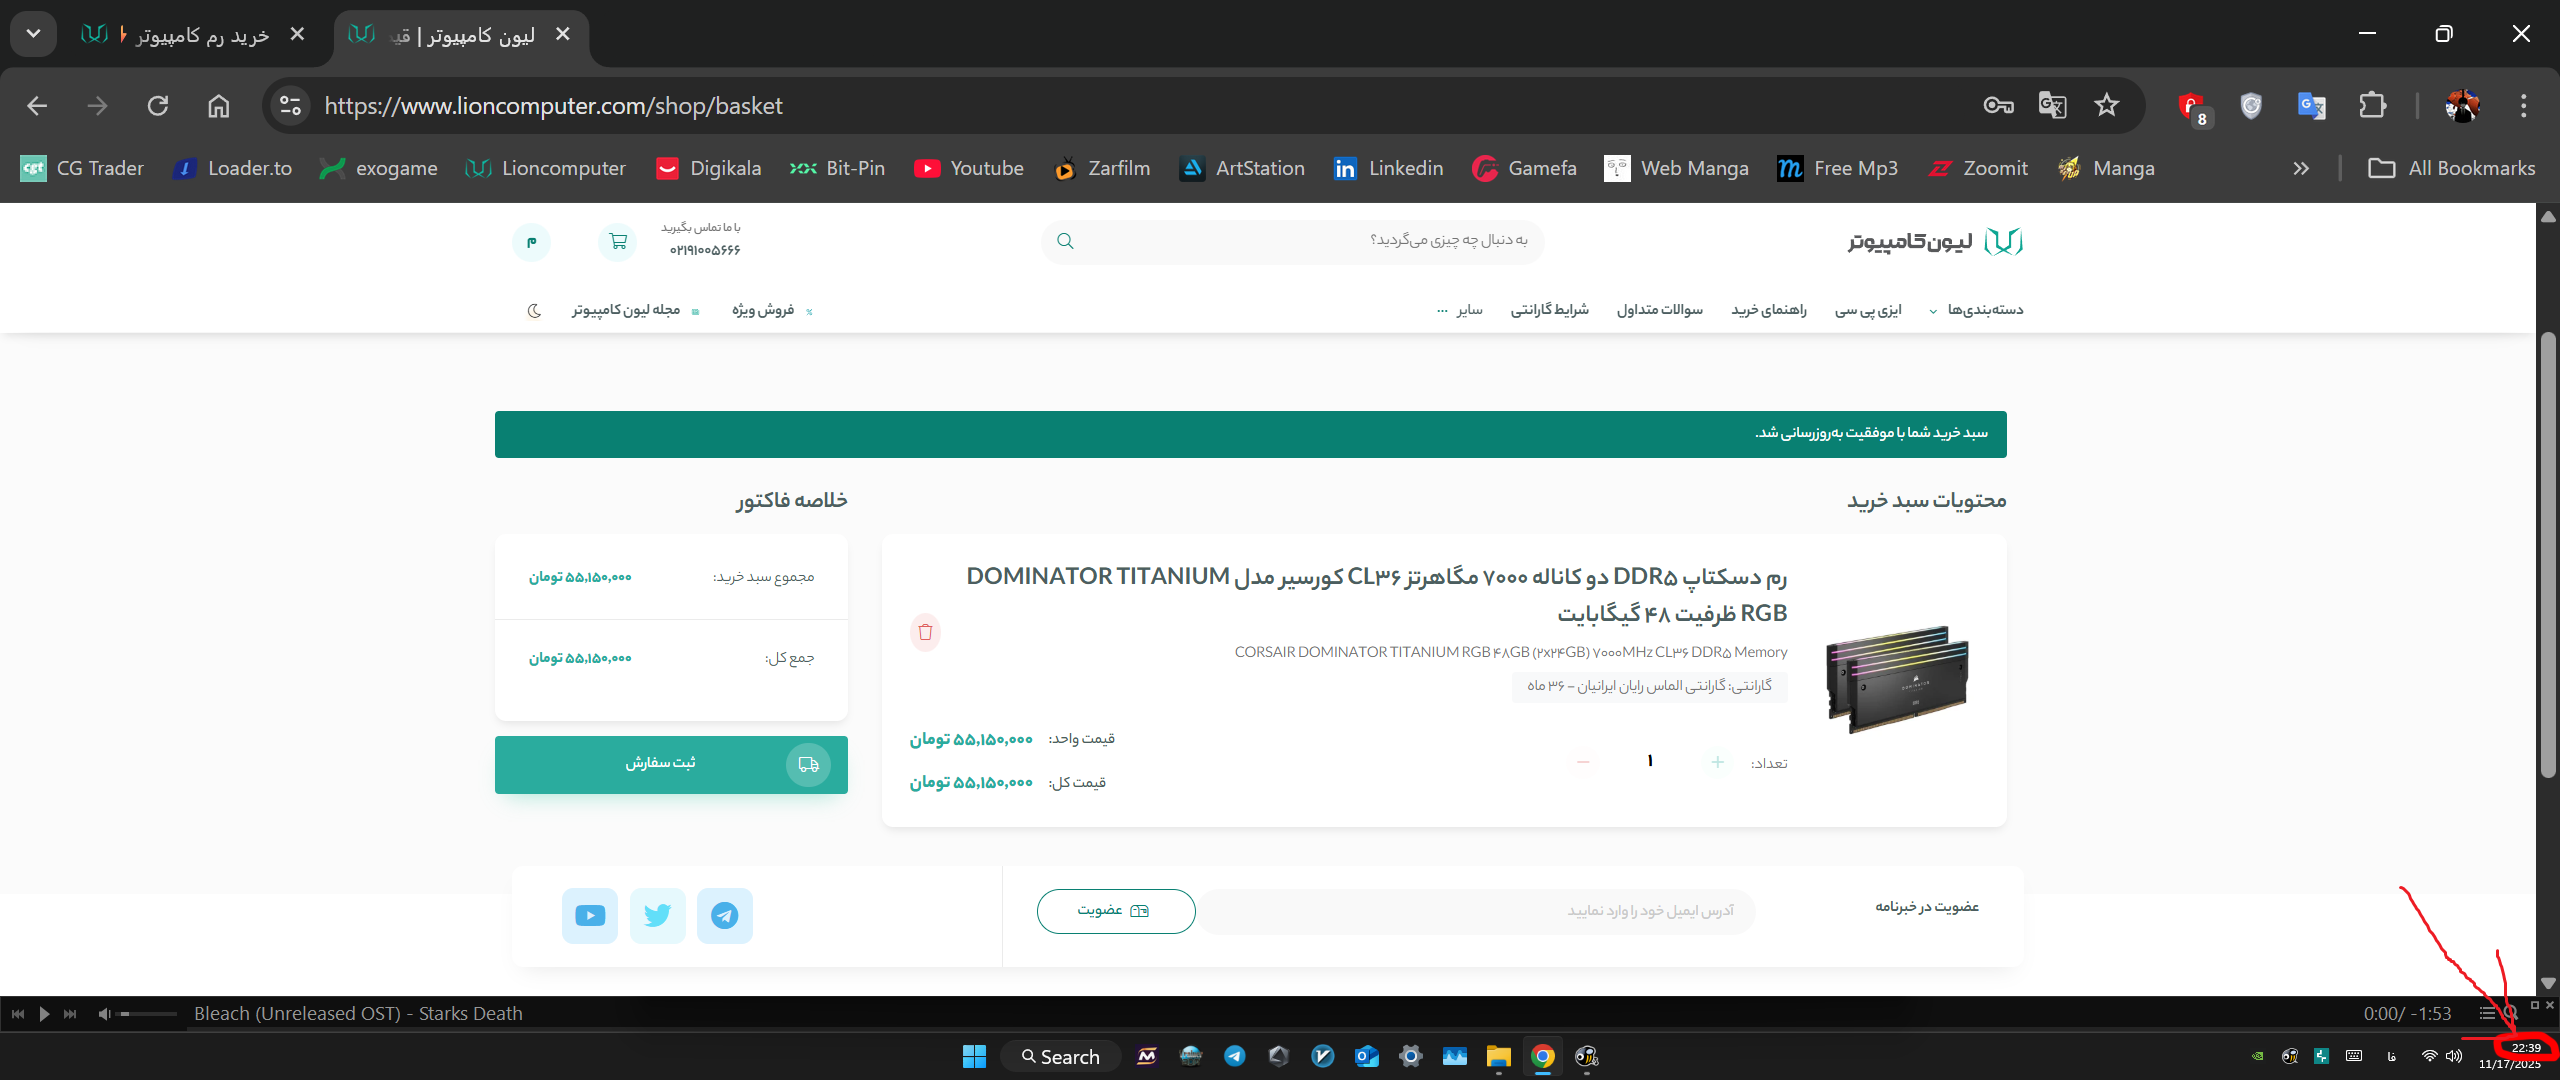Expand hidden bookmarks chevron

(2301, 168)
